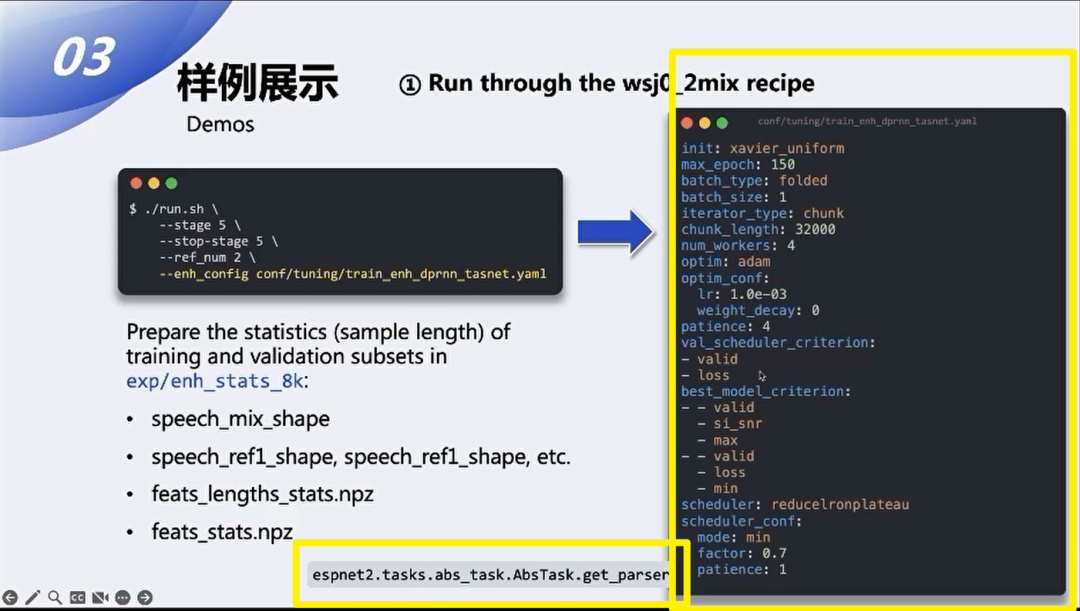Click the '--stage 5' argument line

coord(200,225)
